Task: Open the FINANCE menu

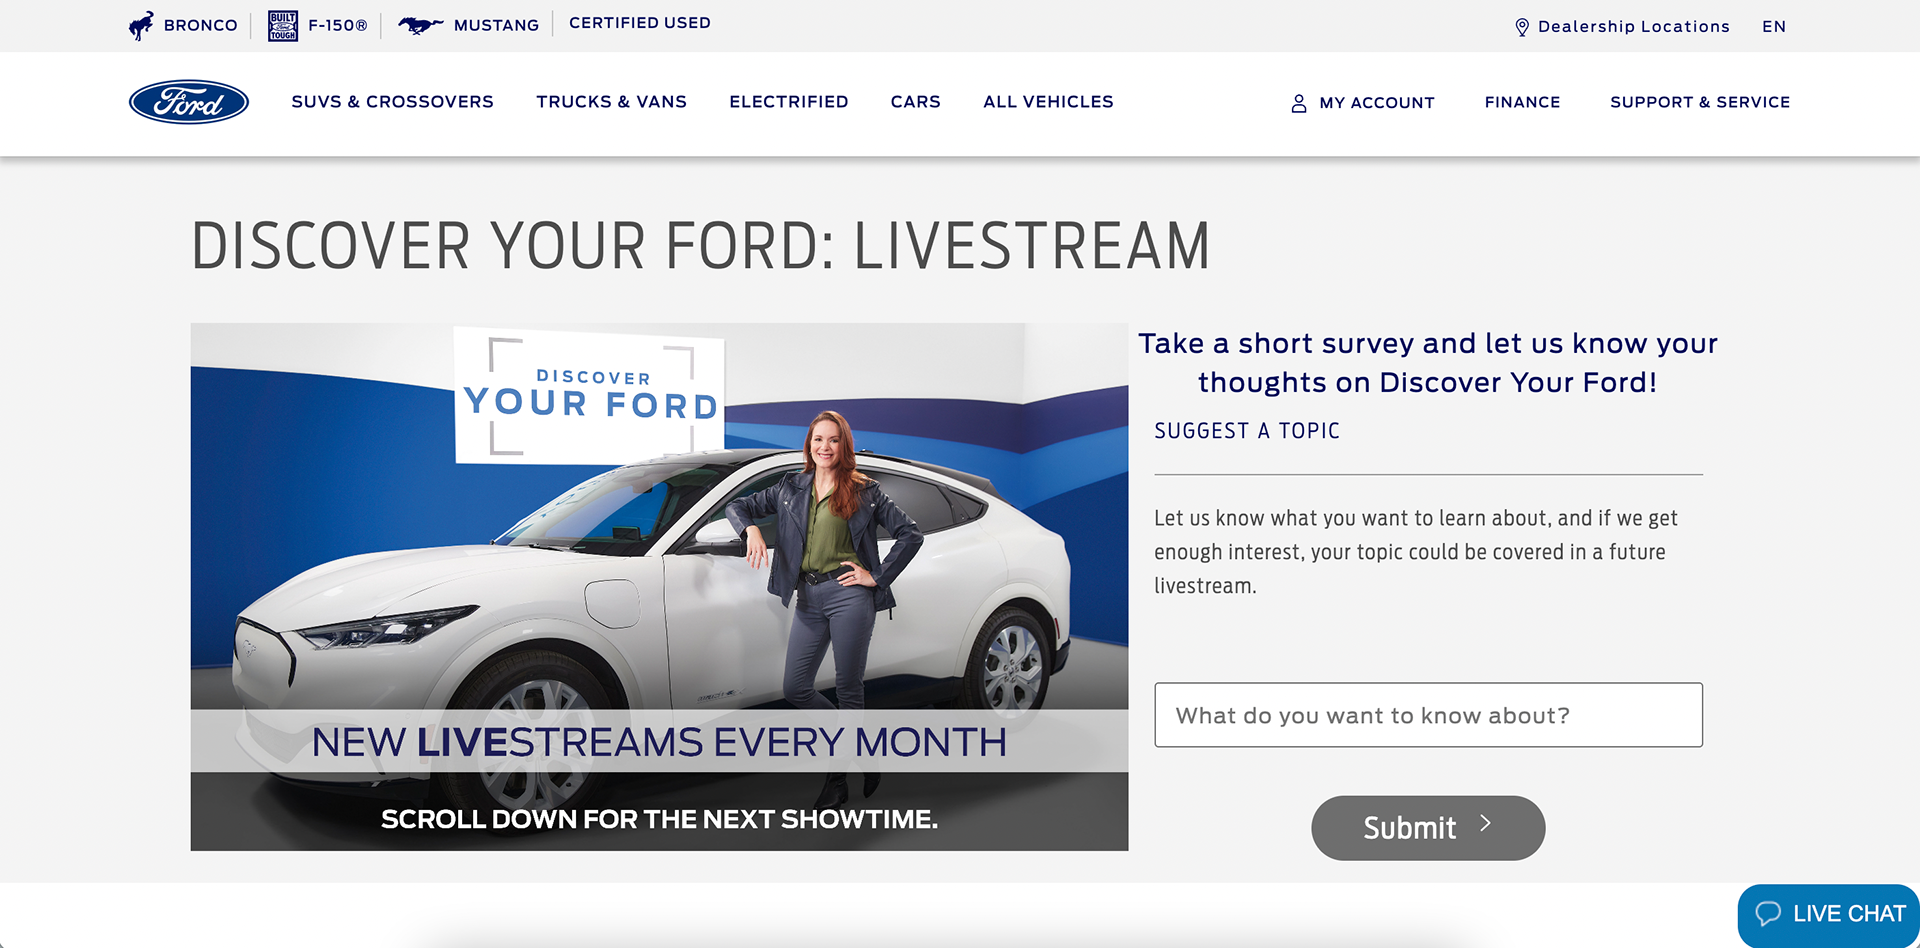Action: pos(1522,102)
